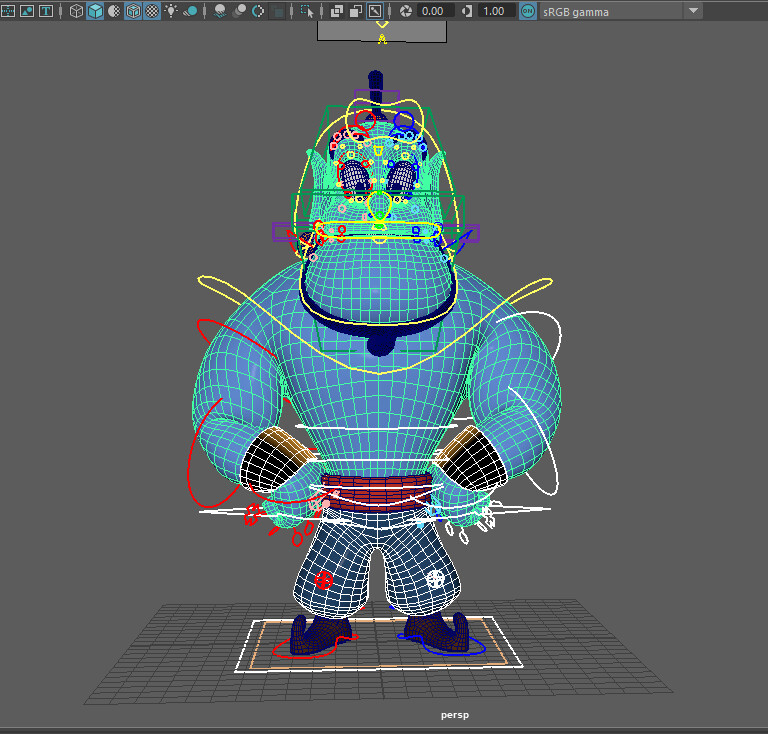
Task: Click the image plane icon
Action: coord(27,11)
